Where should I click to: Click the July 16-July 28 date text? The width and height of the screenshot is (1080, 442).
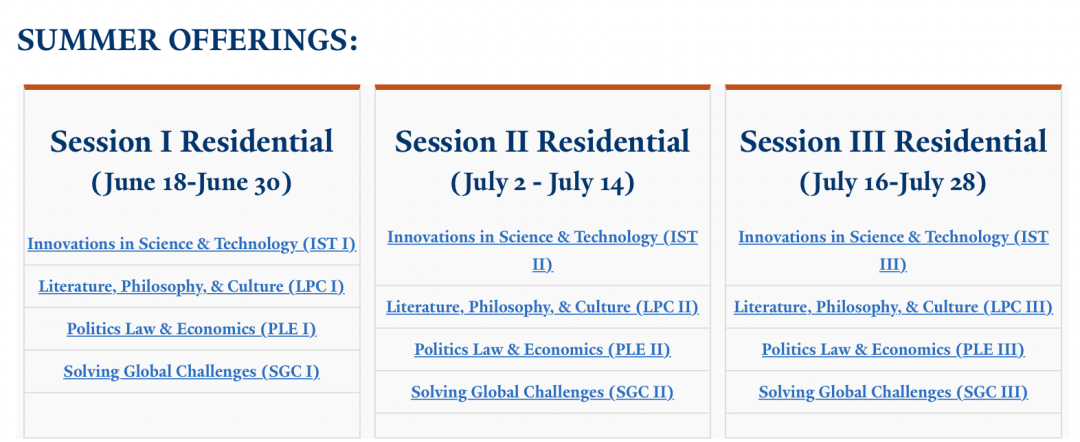click(893, 183)
